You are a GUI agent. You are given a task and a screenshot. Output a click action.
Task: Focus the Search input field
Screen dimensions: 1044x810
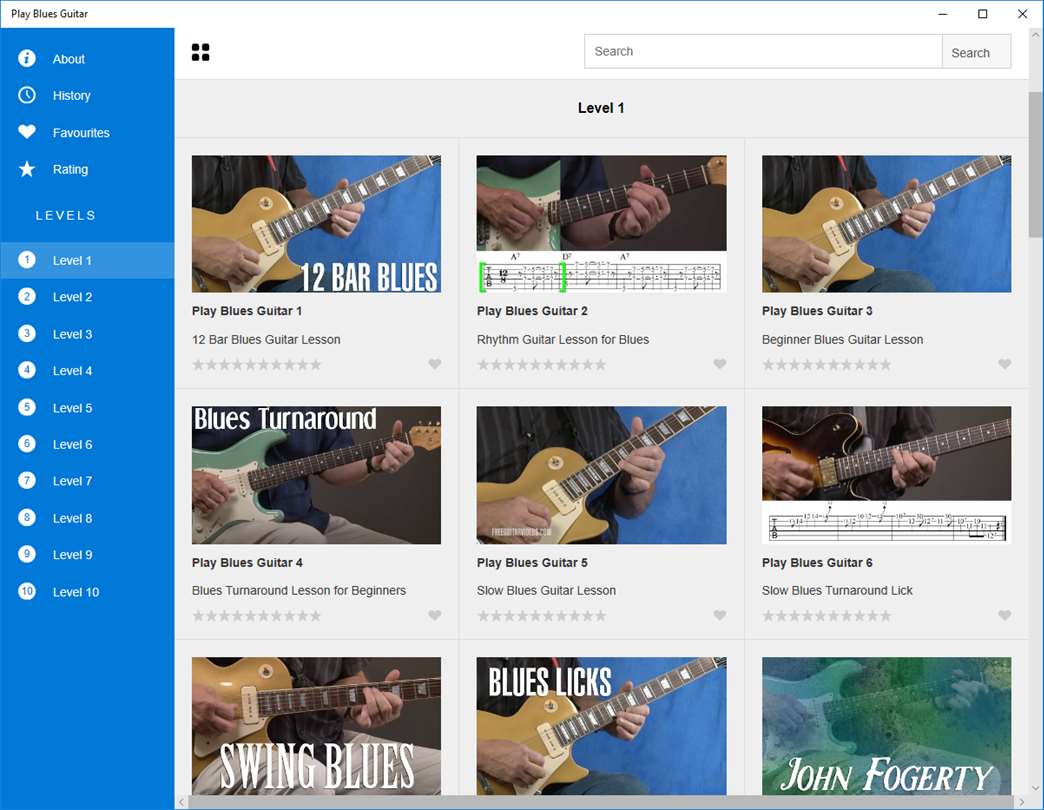763,51
